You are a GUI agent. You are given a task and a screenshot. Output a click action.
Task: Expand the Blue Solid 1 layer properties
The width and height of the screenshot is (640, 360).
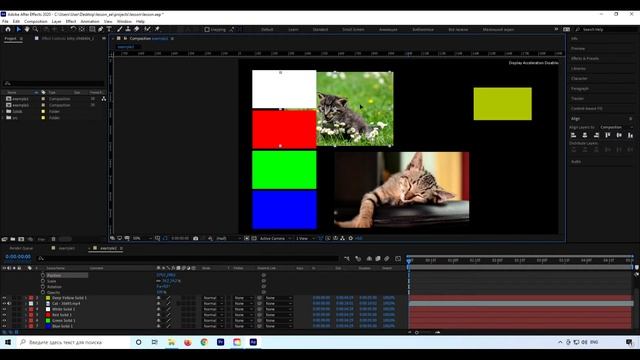26,326
